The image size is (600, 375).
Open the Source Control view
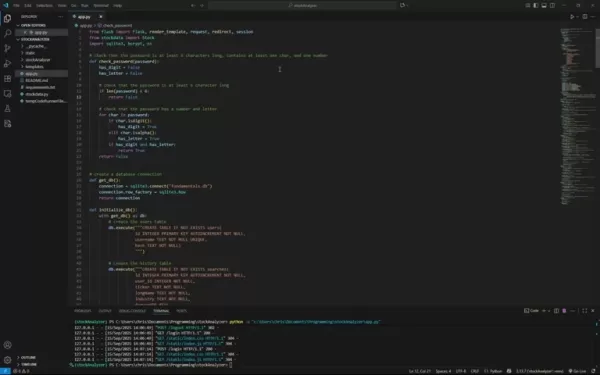tap(7, 48)
